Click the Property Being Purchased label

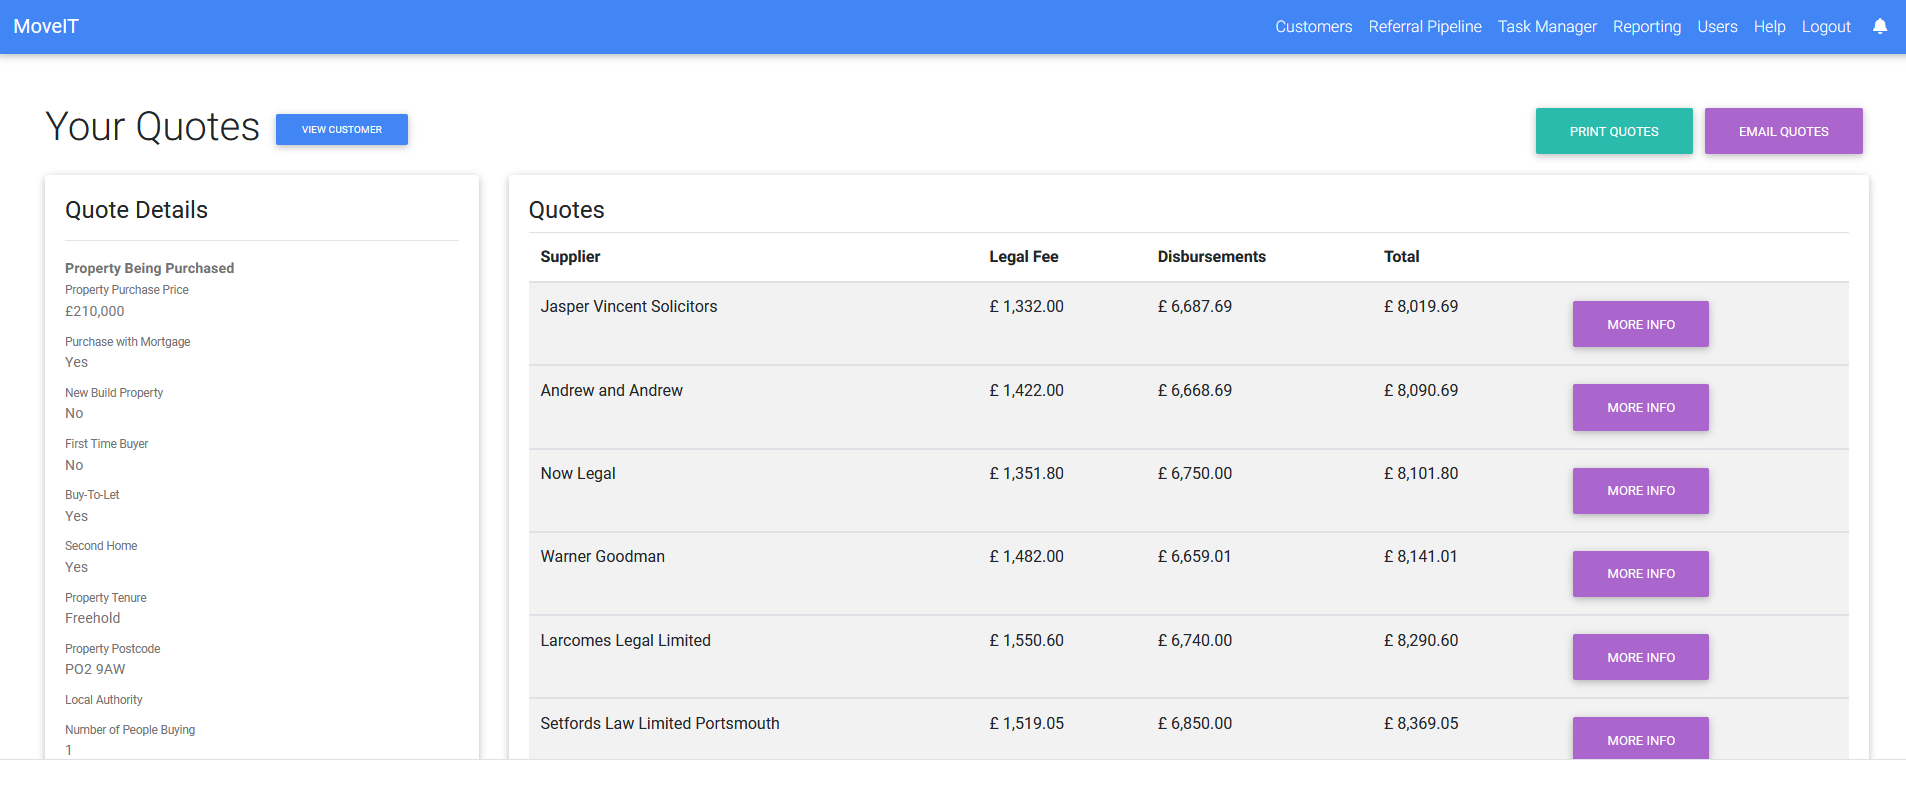point(149,268)
